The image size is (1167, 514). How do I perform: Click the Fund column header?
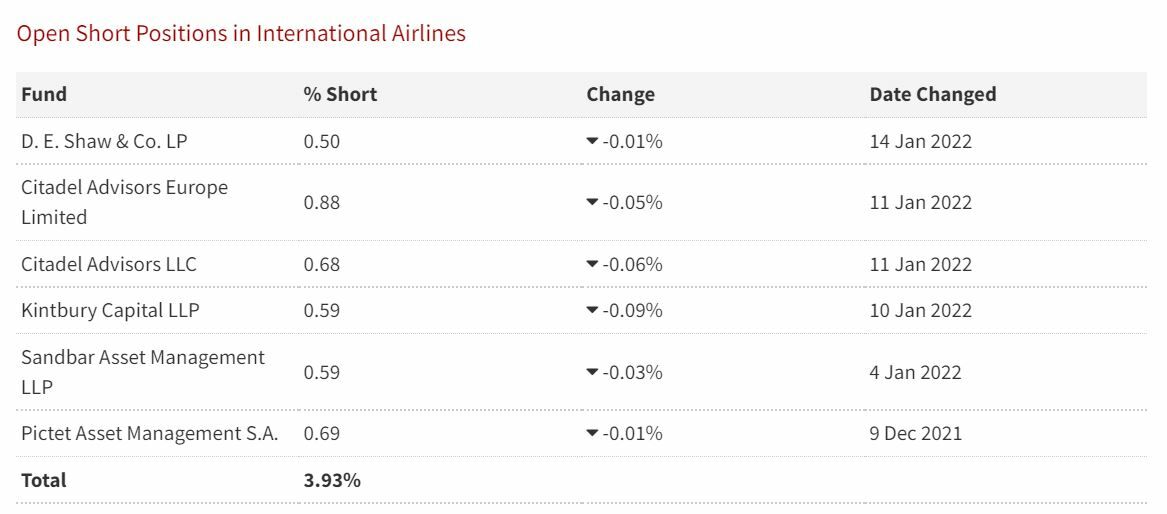pyautogui.click(x=44, y=95)
